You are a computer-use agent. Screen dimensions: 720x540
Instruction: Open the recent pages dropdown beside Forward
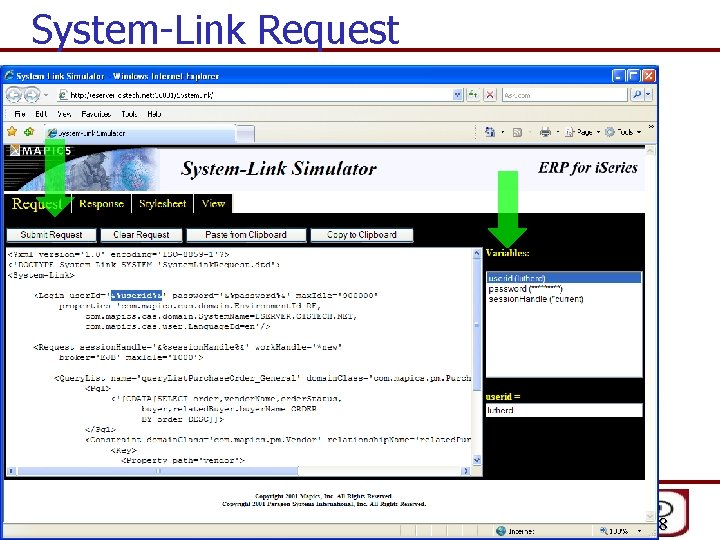coord(46,95)
